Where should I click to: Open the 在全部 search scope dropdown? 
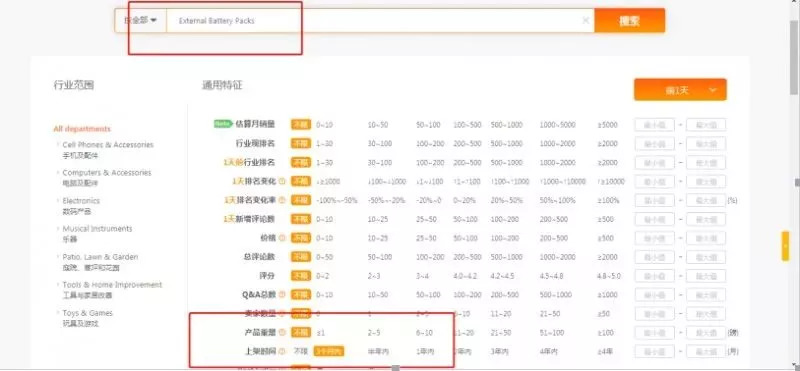click(x=140, y=20)
